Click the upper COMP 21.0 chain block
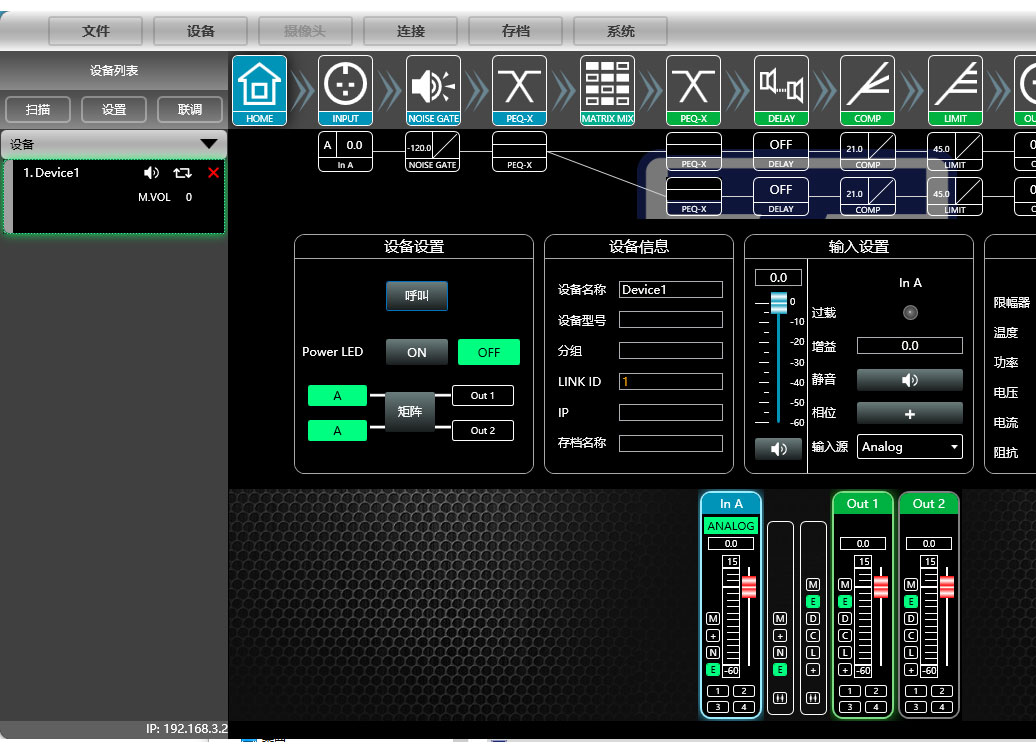1036x754 pixels. coord(868,151)
